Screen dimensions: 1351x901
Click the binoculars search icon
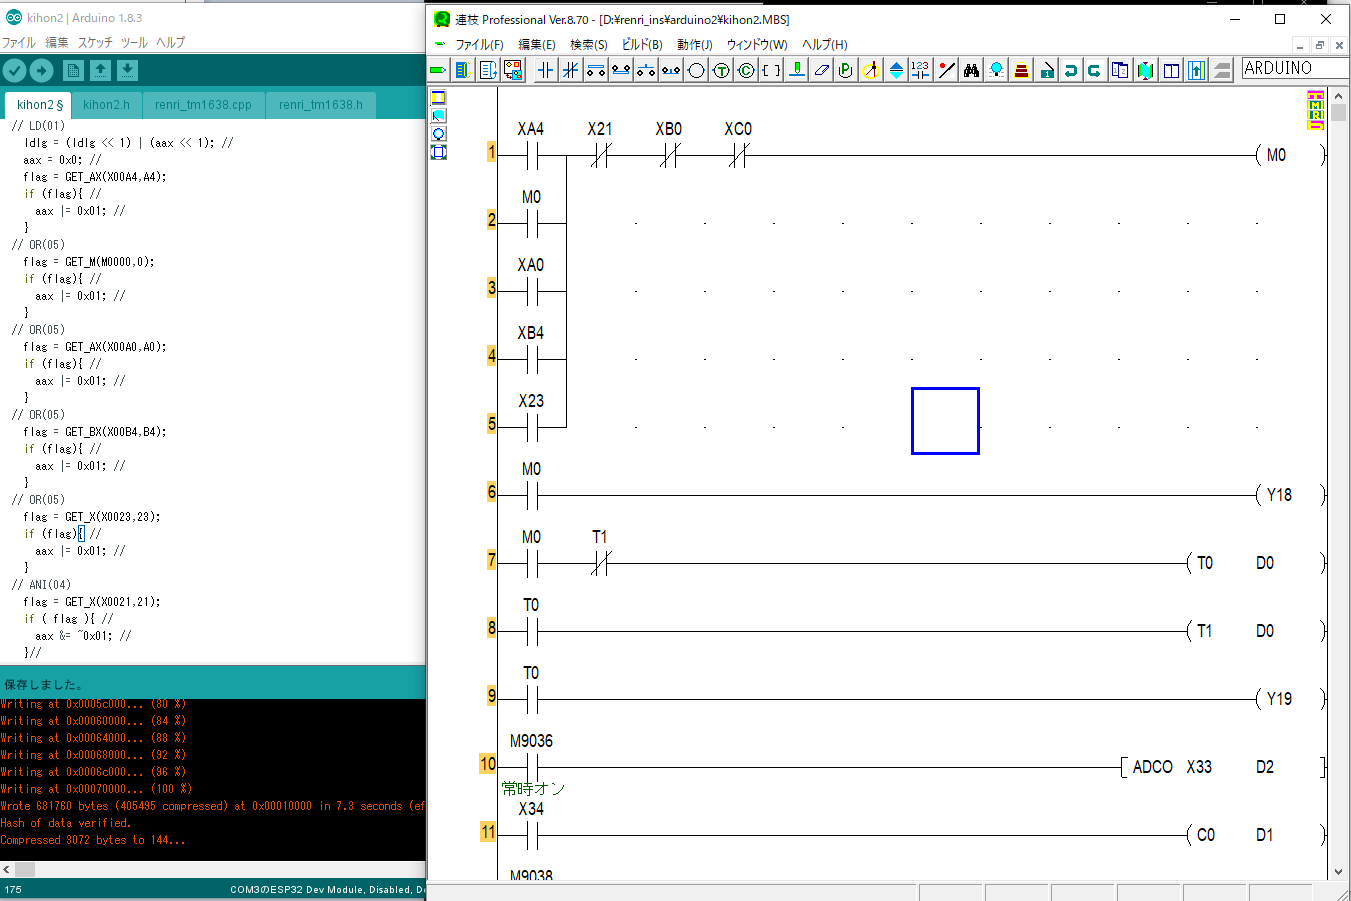[x=971, y=69]
